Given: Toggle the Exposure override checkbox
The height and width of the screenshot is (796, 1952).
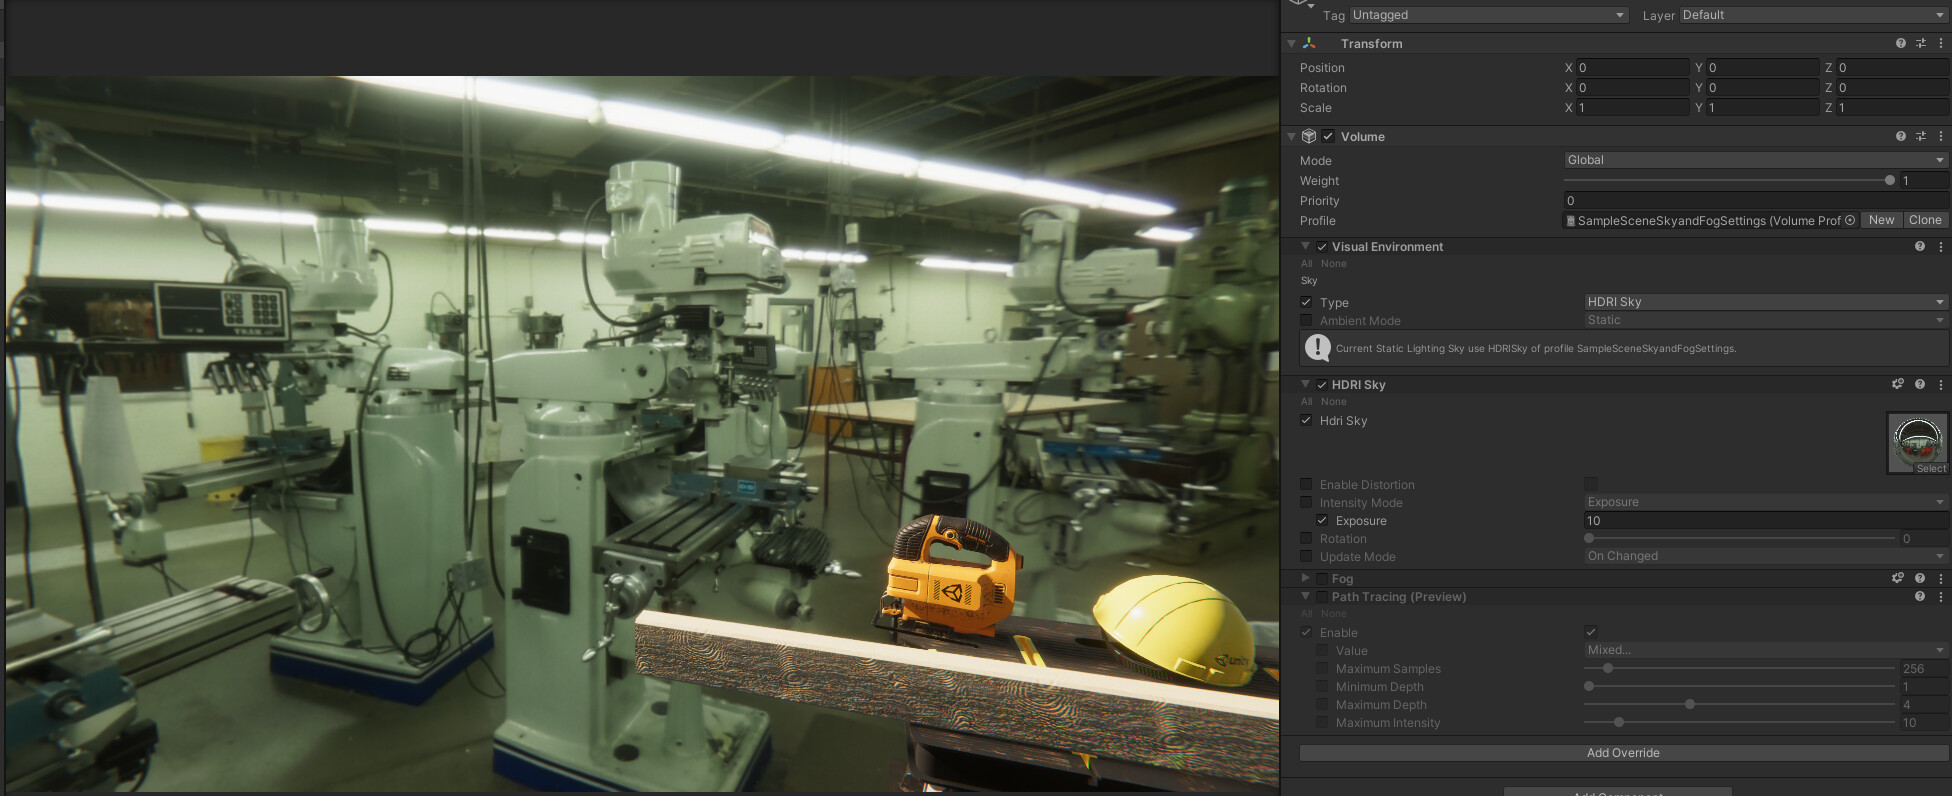Looking at the screenshot, I should click(1322, 521).
